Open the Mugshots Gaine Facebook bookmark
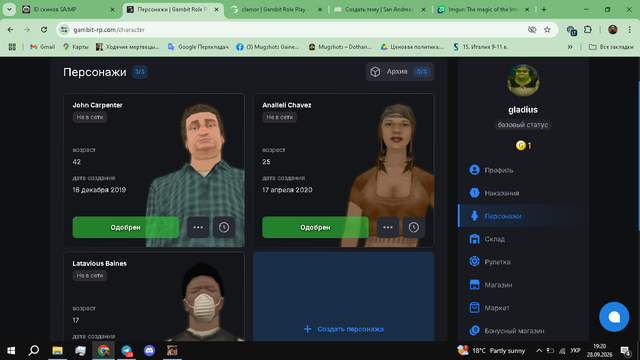 point(268,47)
